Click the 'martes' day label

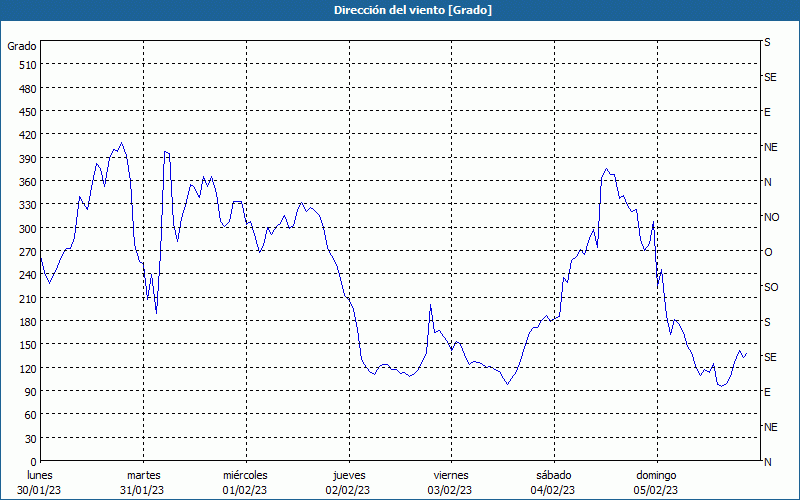(143, 475)
